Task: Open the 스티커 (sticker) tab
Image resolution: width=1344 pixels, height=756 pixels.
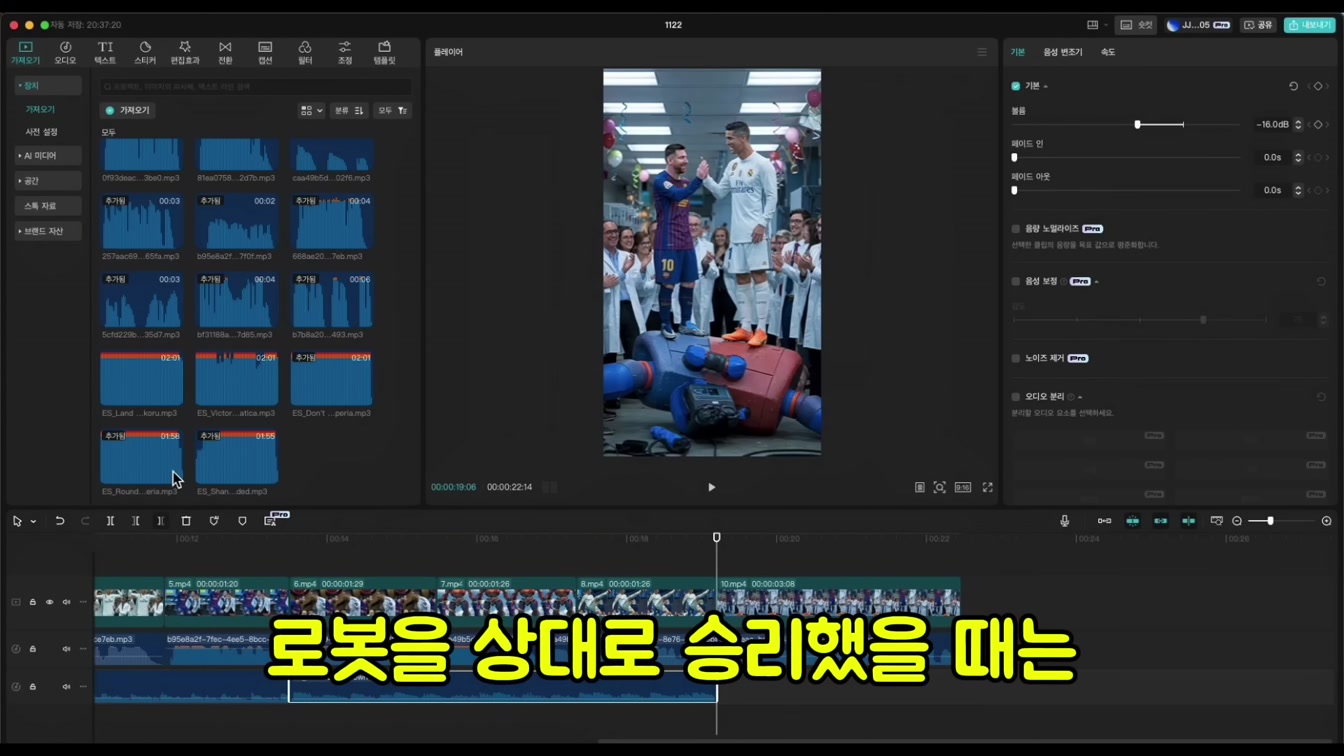Action: click(145, 53)
